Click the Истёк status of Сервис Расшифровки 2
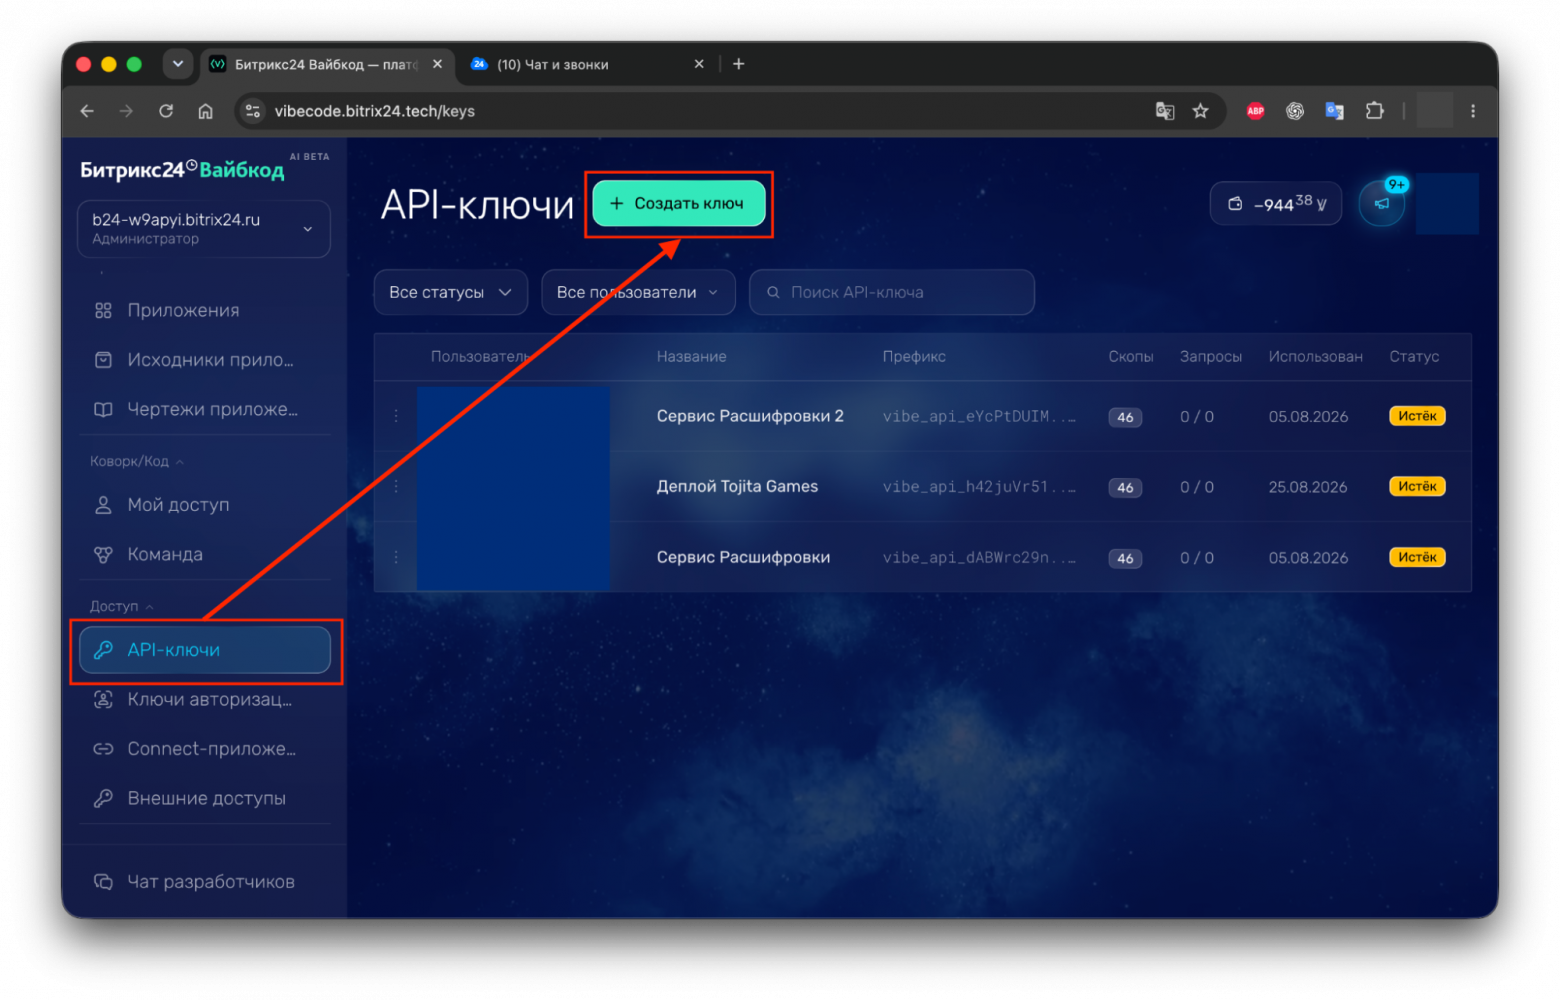1560x1000 pixels. click(x=1417, y=416)
